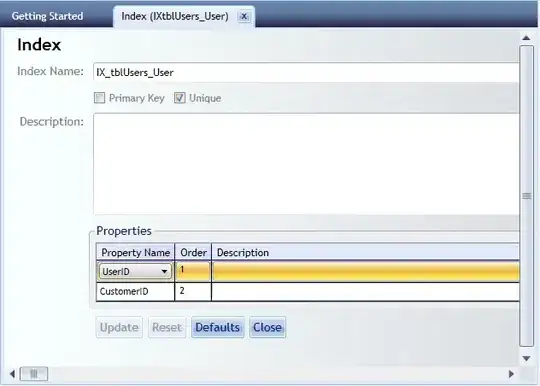Select the Description cell of CustomerID row

[x=365, y=291]
